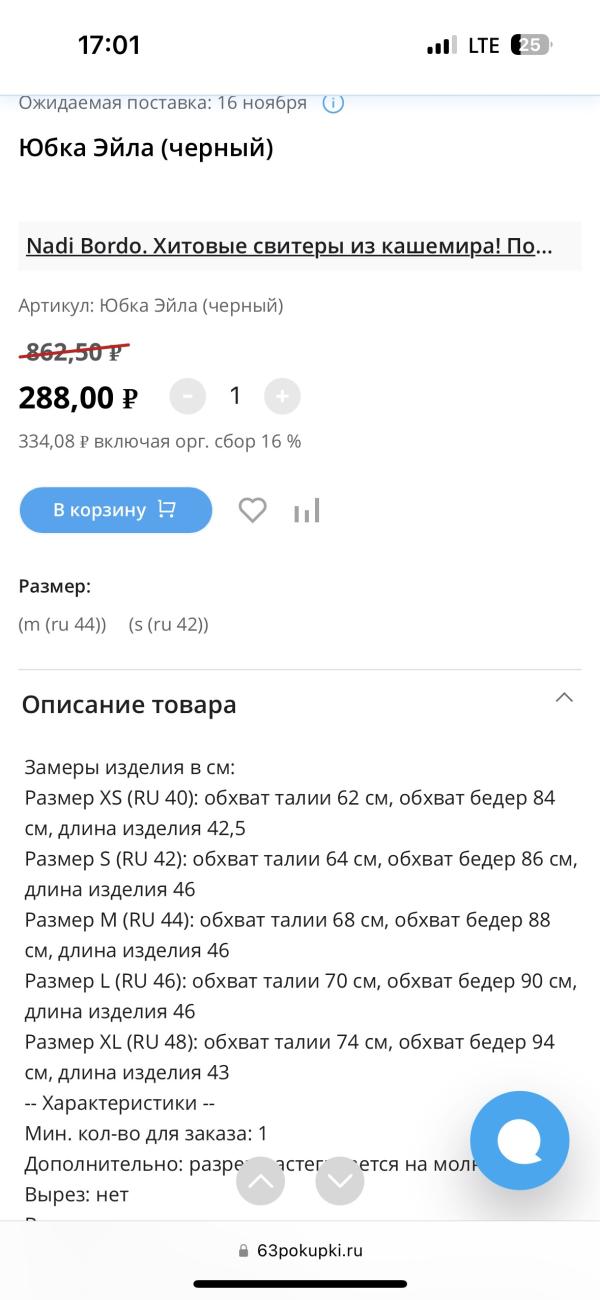Tap the Описание товара section heading
Image resolution: width=600 pixels, height=1300 pixels.
point(129,705)
